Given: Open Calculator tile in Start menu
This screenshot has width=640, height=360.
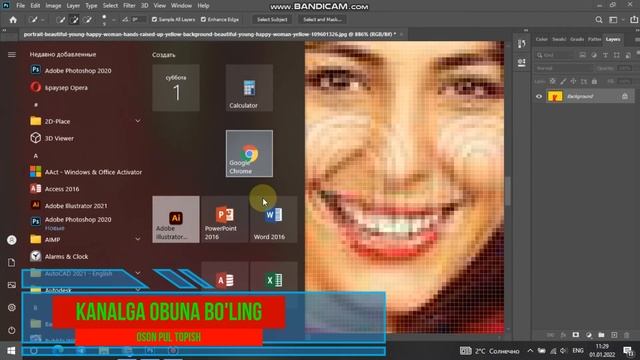Looking at the screenshot, I should [249, 88].
